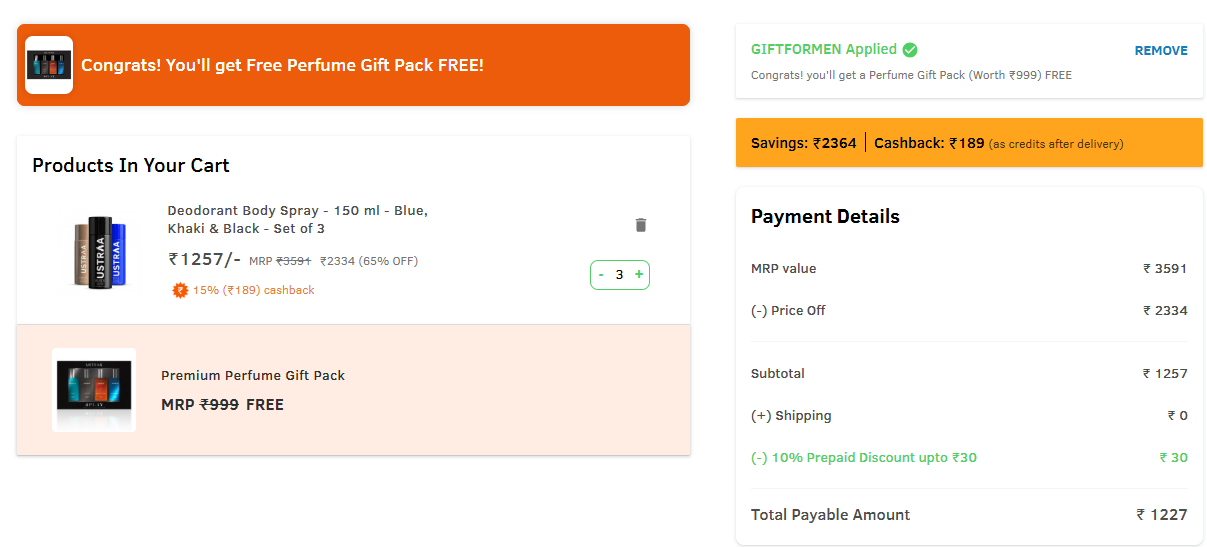Click the Total Payable Amount row
Viewport: 1207px width, 547px height.
tap(969, 515)
